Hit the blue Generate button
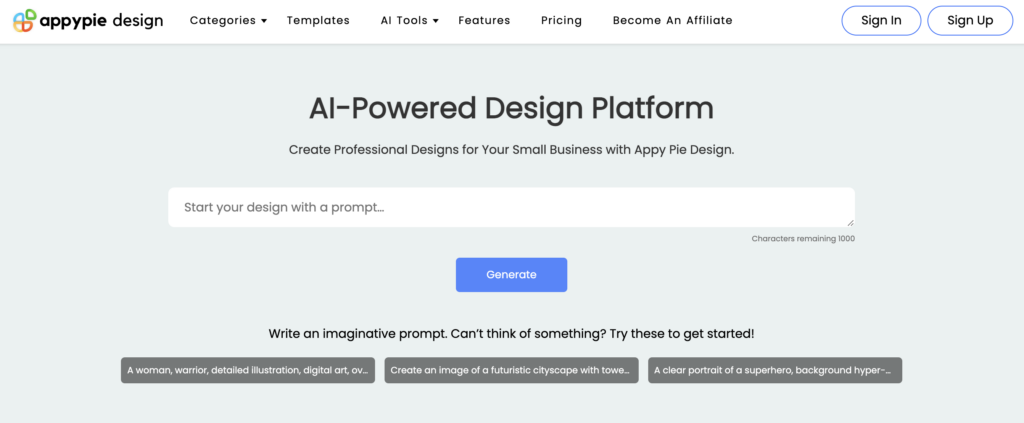1024x423 pixels. coord(511,275)
